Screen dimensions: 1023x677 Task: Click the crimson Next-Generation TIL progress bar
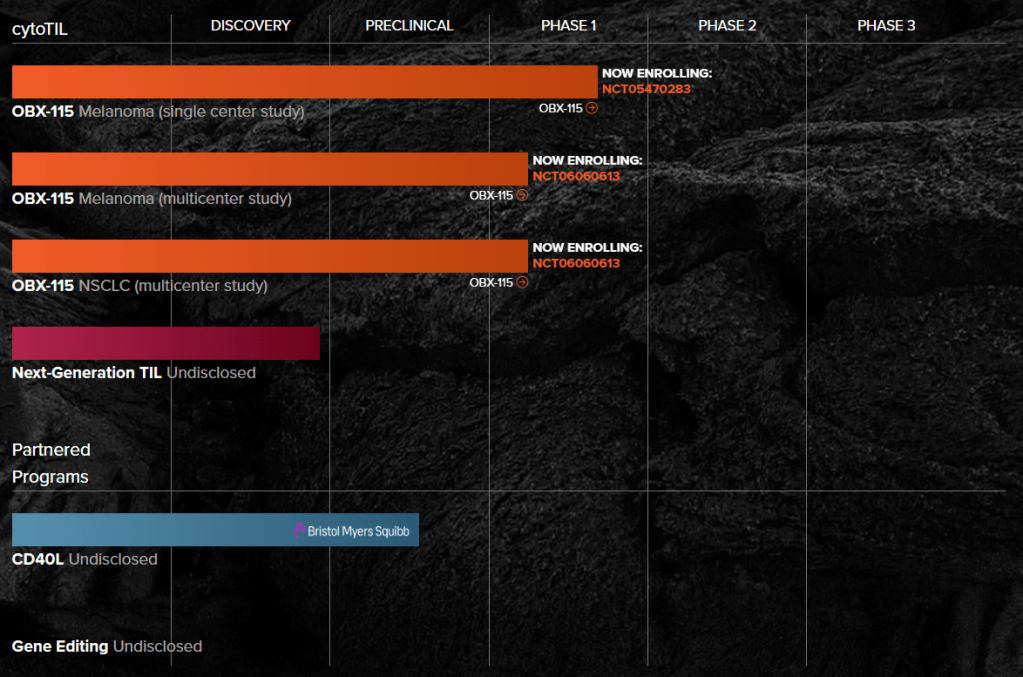[x=165, y=343]
